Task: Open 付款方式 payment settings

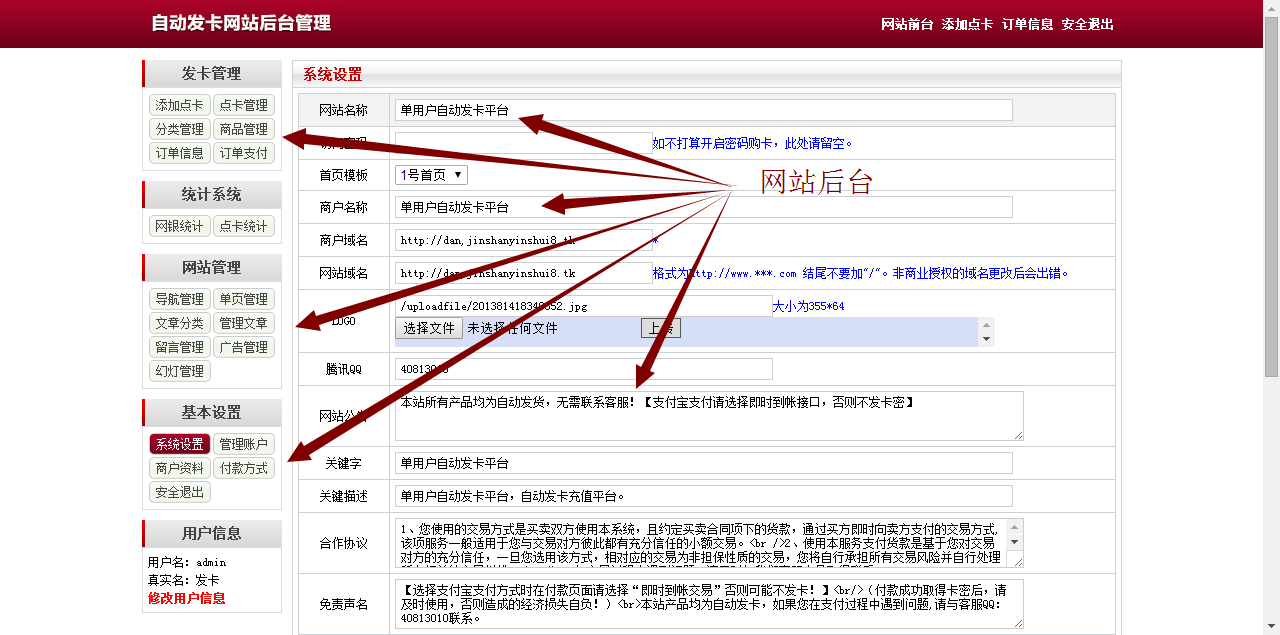Action: tap(244, 468)
